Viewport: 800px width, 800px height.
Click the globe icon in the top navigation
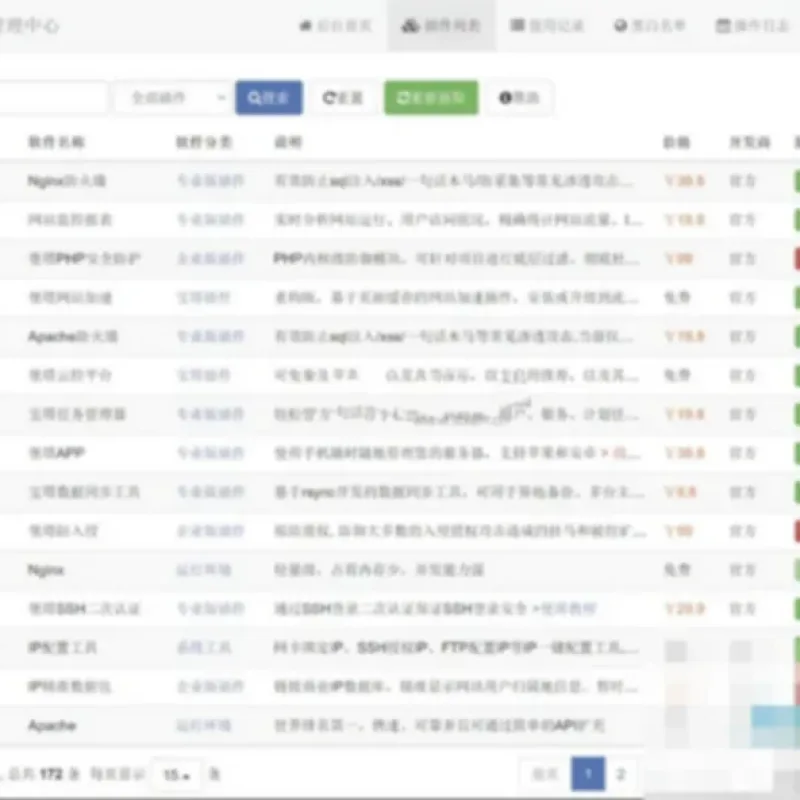point(620,25)
